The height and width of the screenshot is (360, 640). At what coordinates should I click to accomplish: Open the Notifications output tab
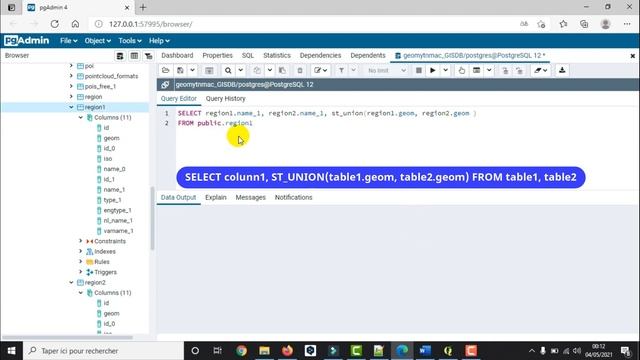[293, 198]
